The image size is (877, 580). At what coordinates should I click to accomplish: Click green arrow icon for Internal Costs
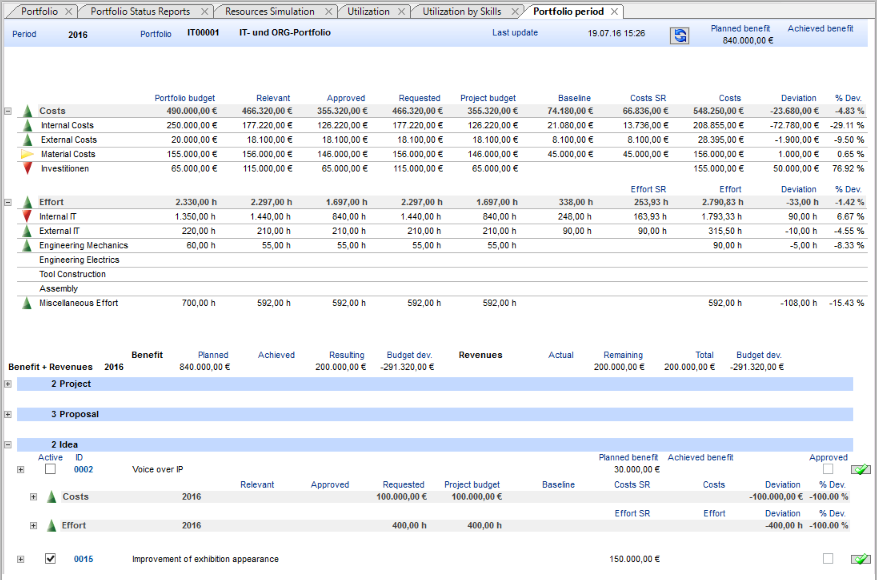click(27, 125)
